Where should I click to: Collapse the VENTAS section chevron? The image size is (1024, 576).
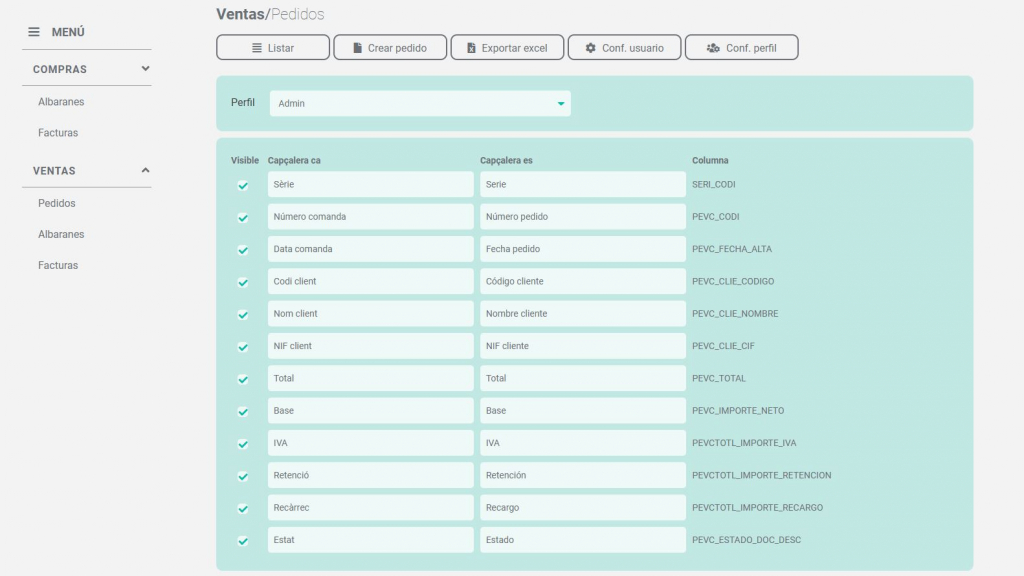pos(145,170)
